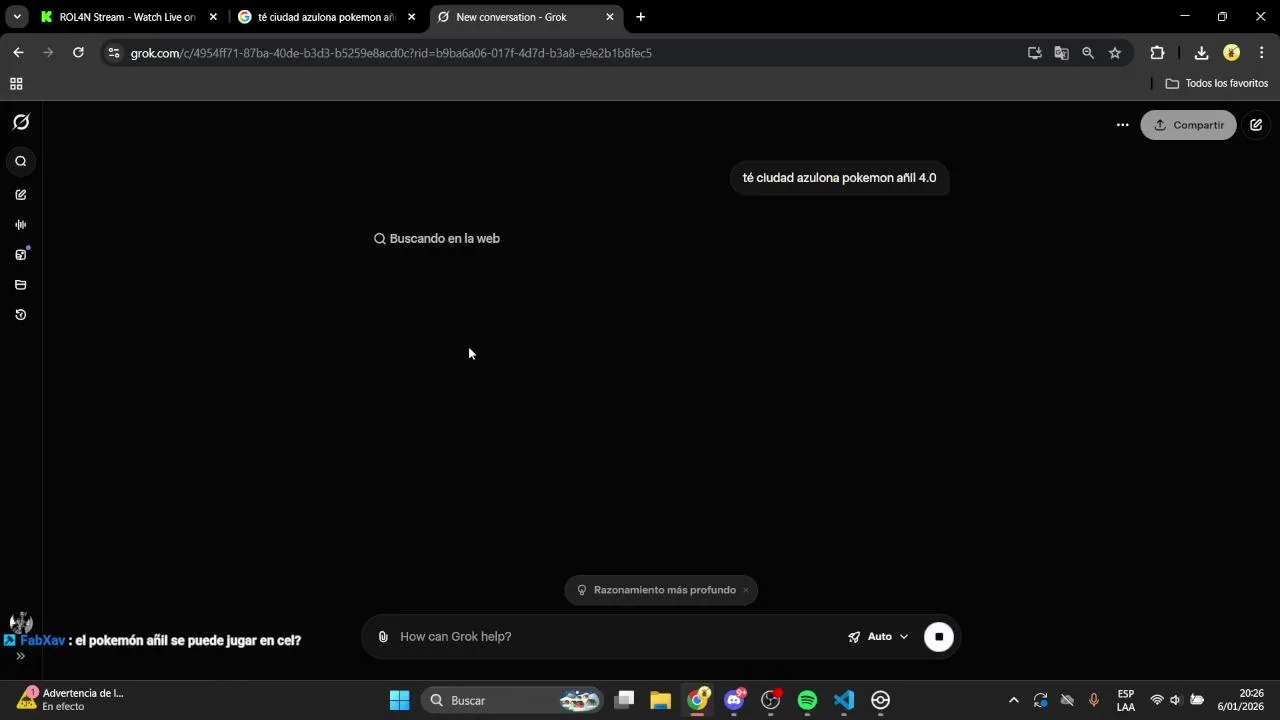Install app icon in address bar
Screen dimensions: 1280x720
[x=1035, y=53]
